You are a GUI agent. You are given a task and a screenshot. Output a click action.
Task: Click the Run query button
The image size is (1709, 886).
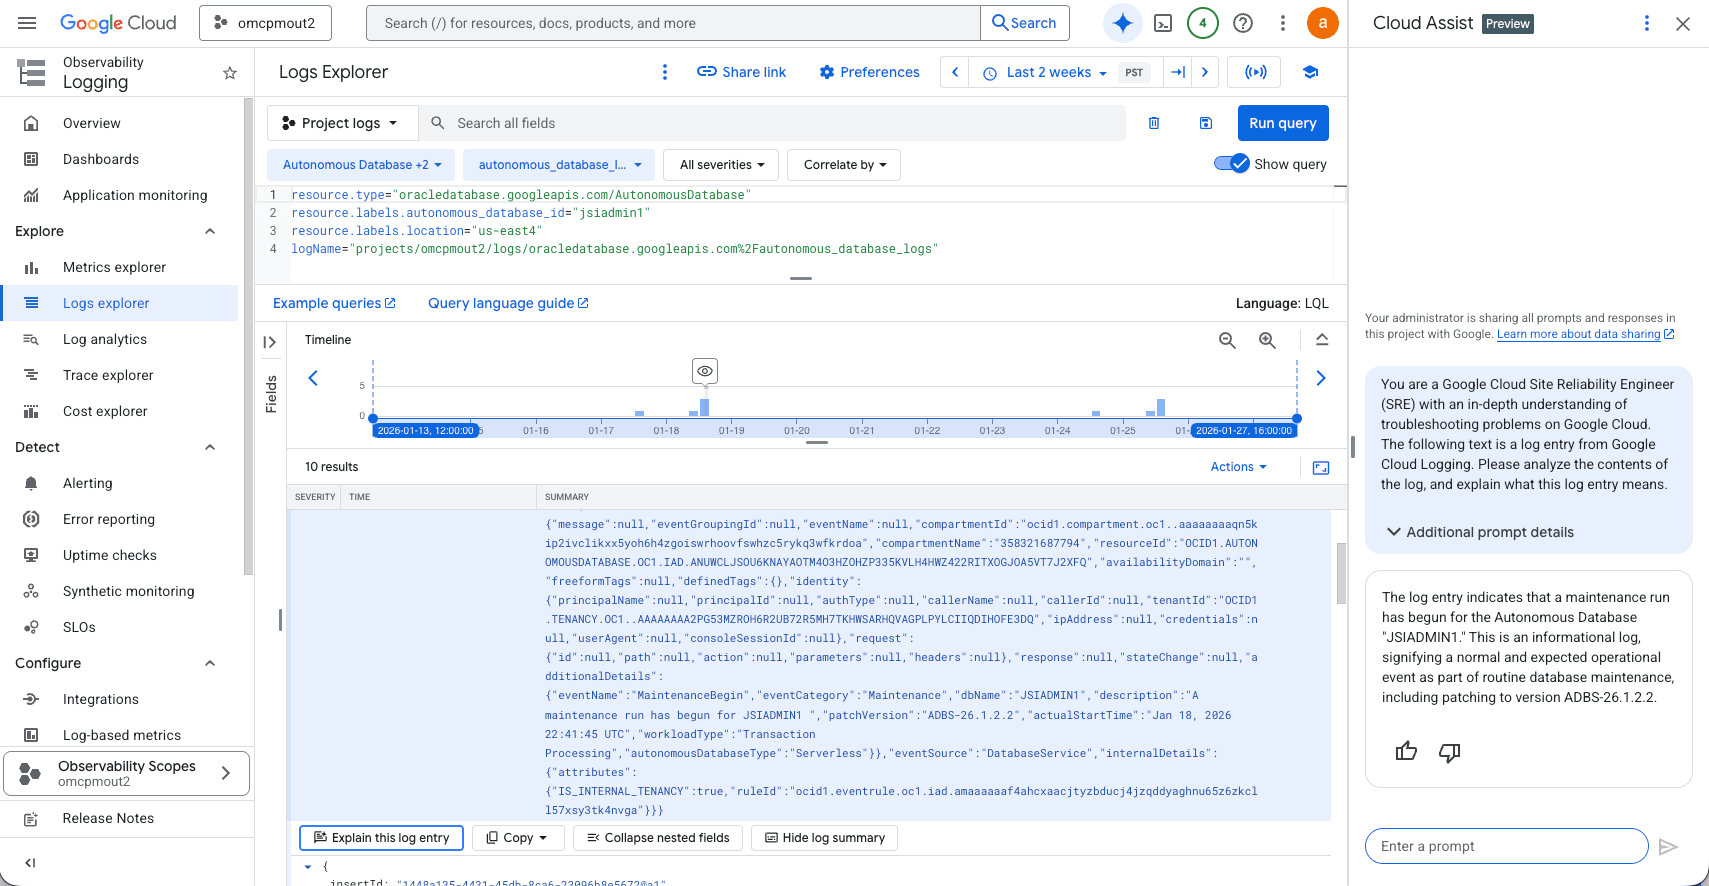point(1283,123)
